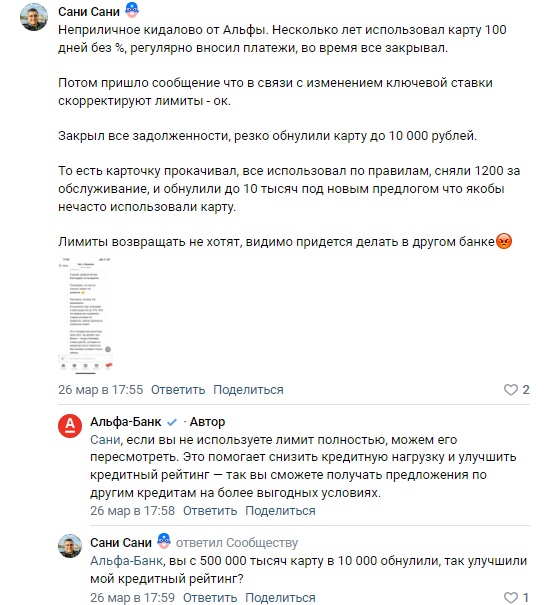Open timestamp link 26 мар в 17:58
This screenshot has height=605, width=545.
132,511
